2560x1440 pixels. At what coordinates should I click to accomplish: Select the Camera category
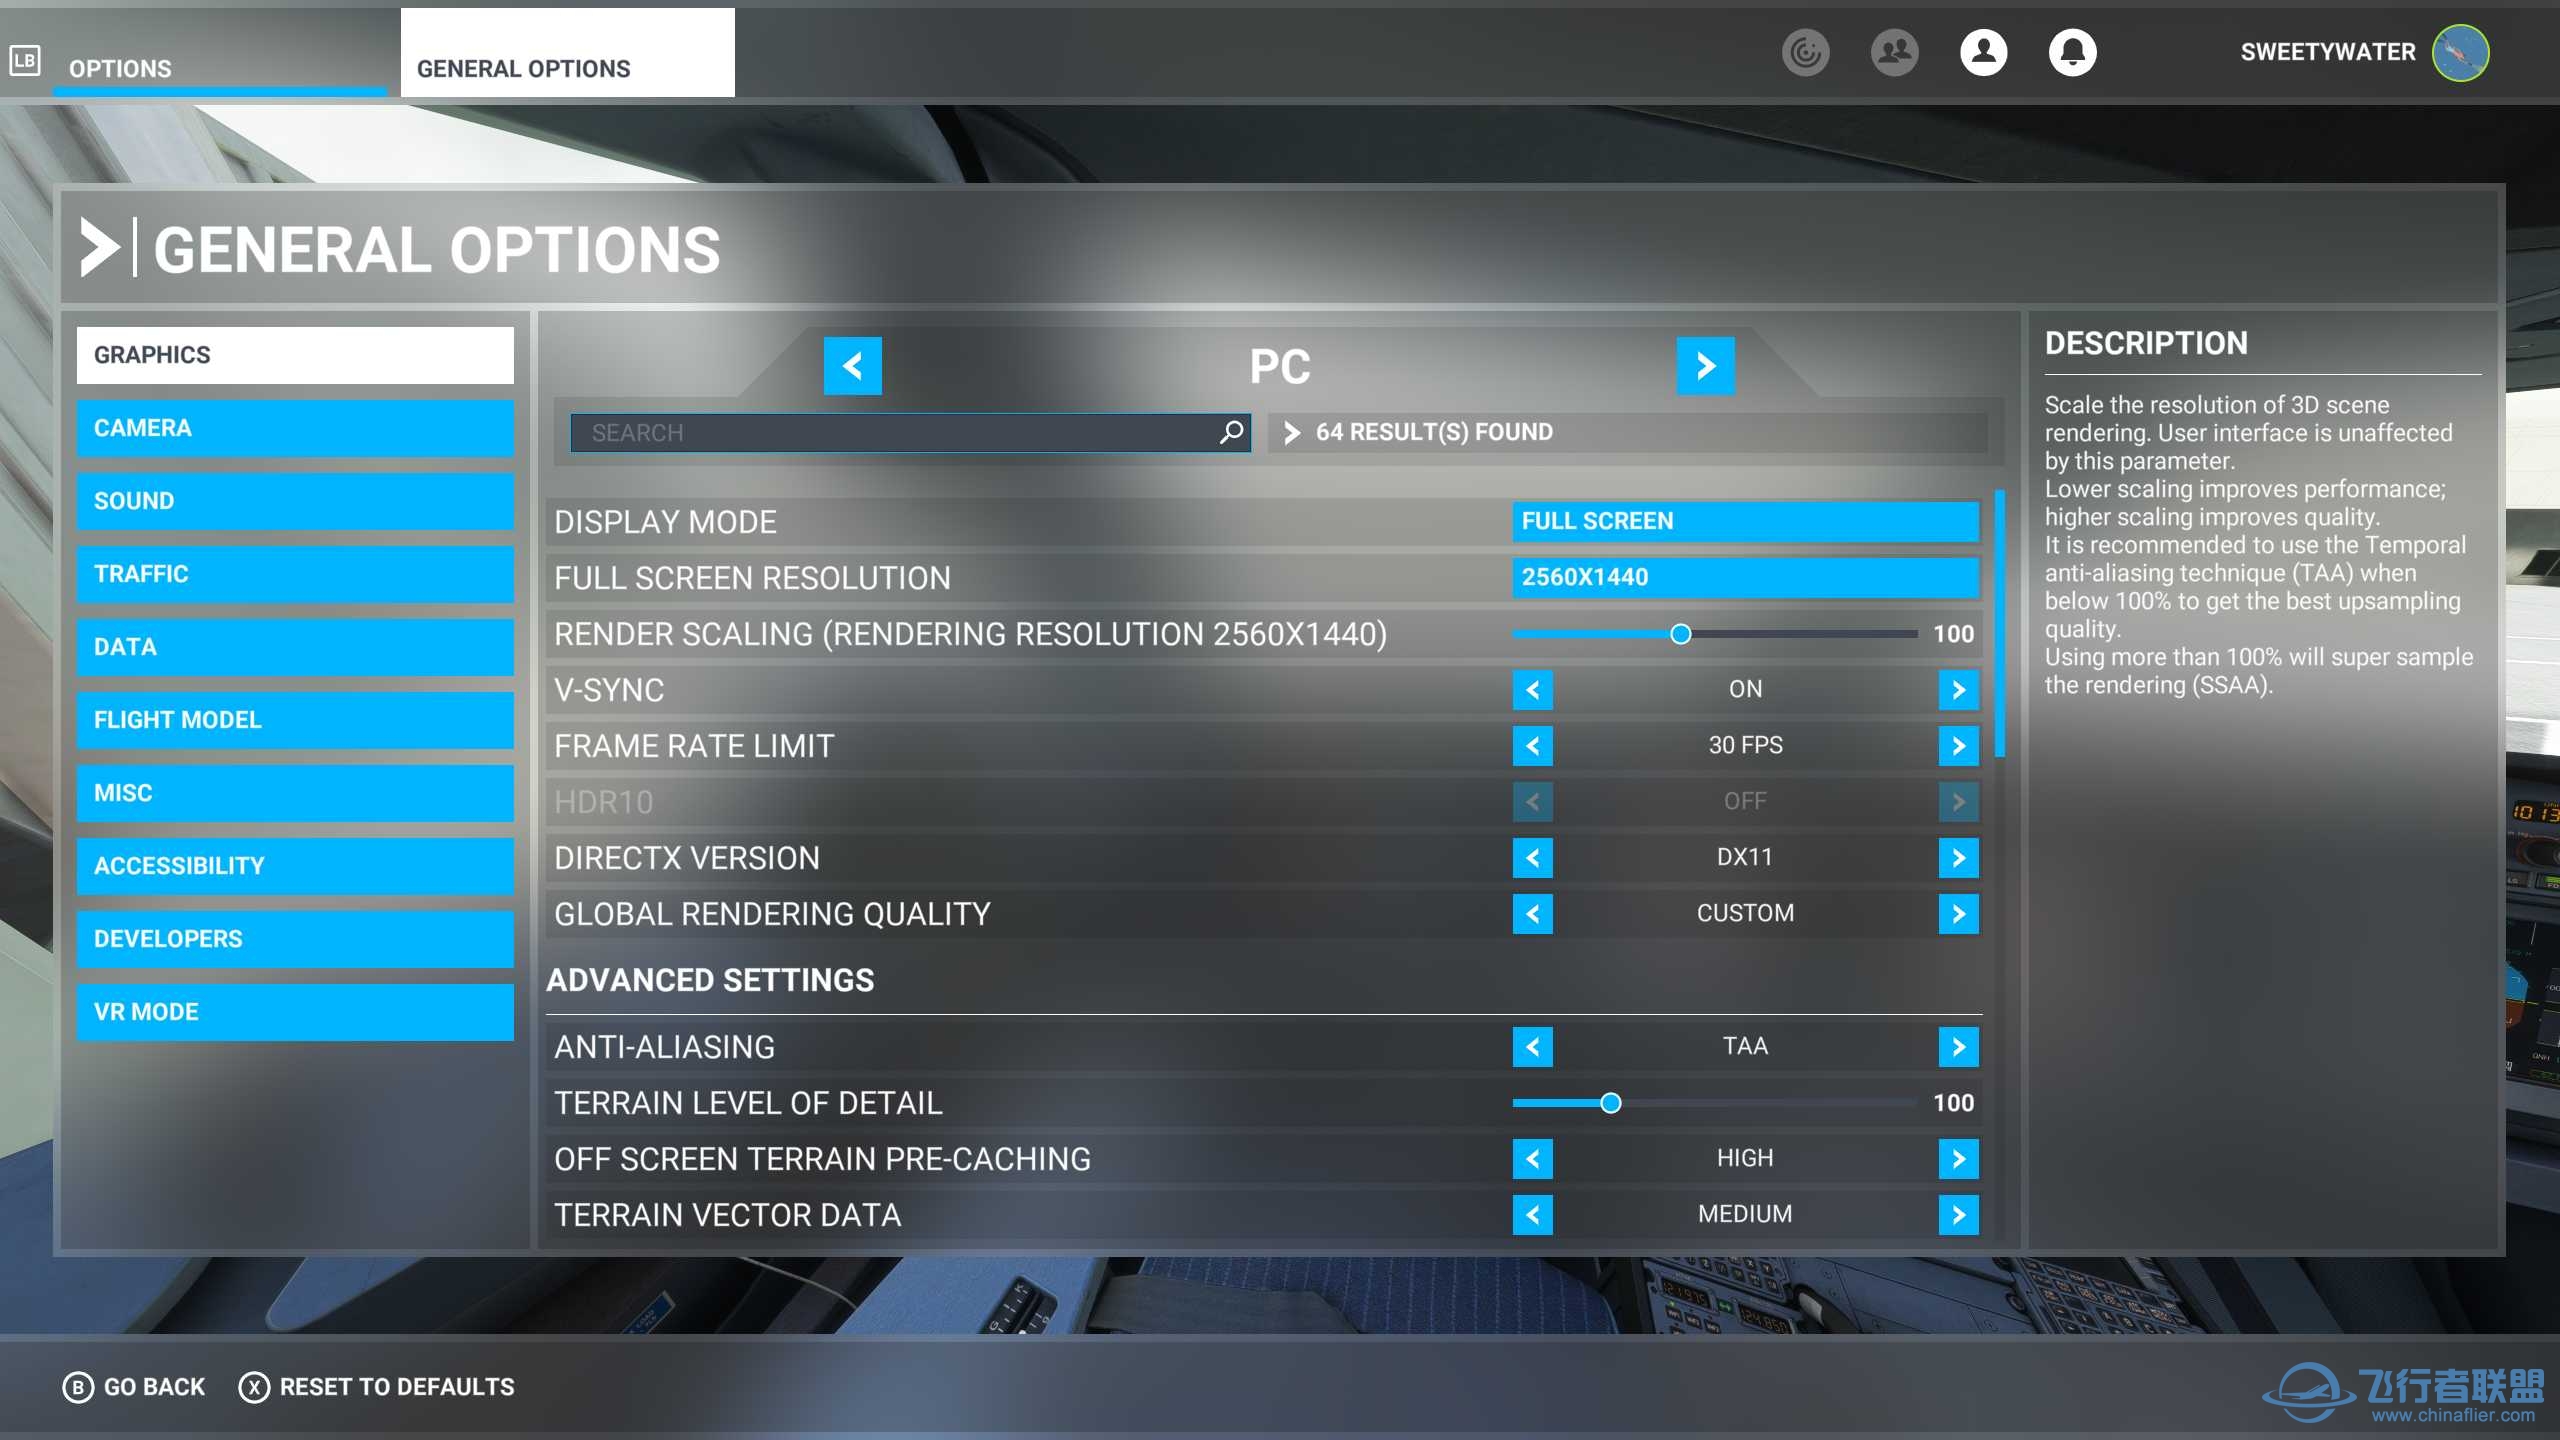point(295,428)
